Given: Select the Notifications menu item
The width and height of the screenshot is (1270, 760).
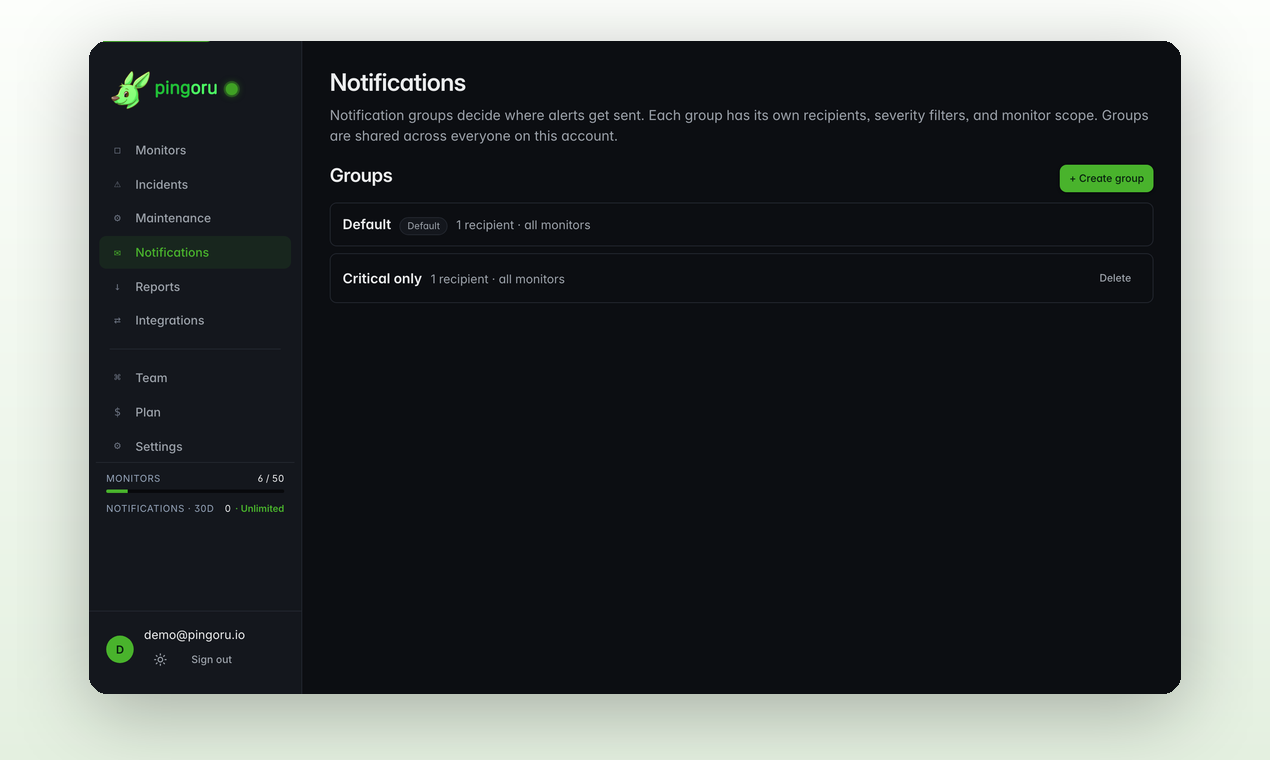Looking at the screenshot, I should (195, 252).
